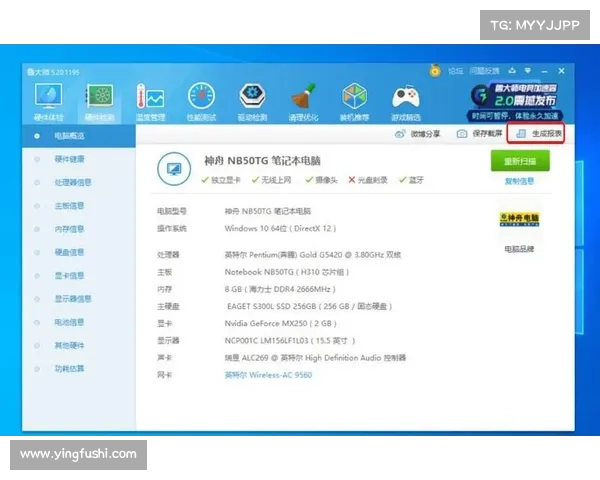Click the NCP001C LM156LF1L03 display value
Image resolution: width=600 pixels, height=480 pixels.
point(290,341)
